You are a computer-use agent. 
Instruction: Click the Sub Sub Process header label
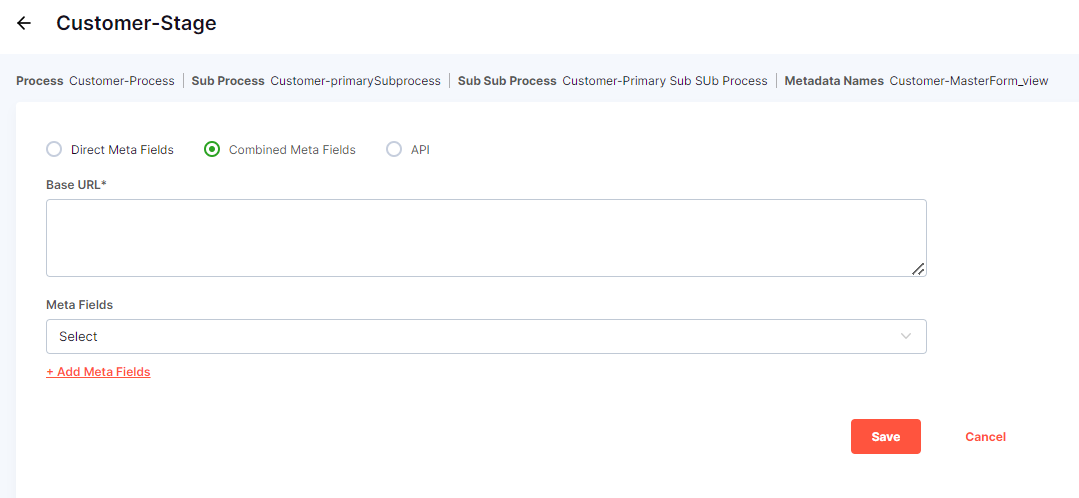pyautogui.click(x=507, y=81)
